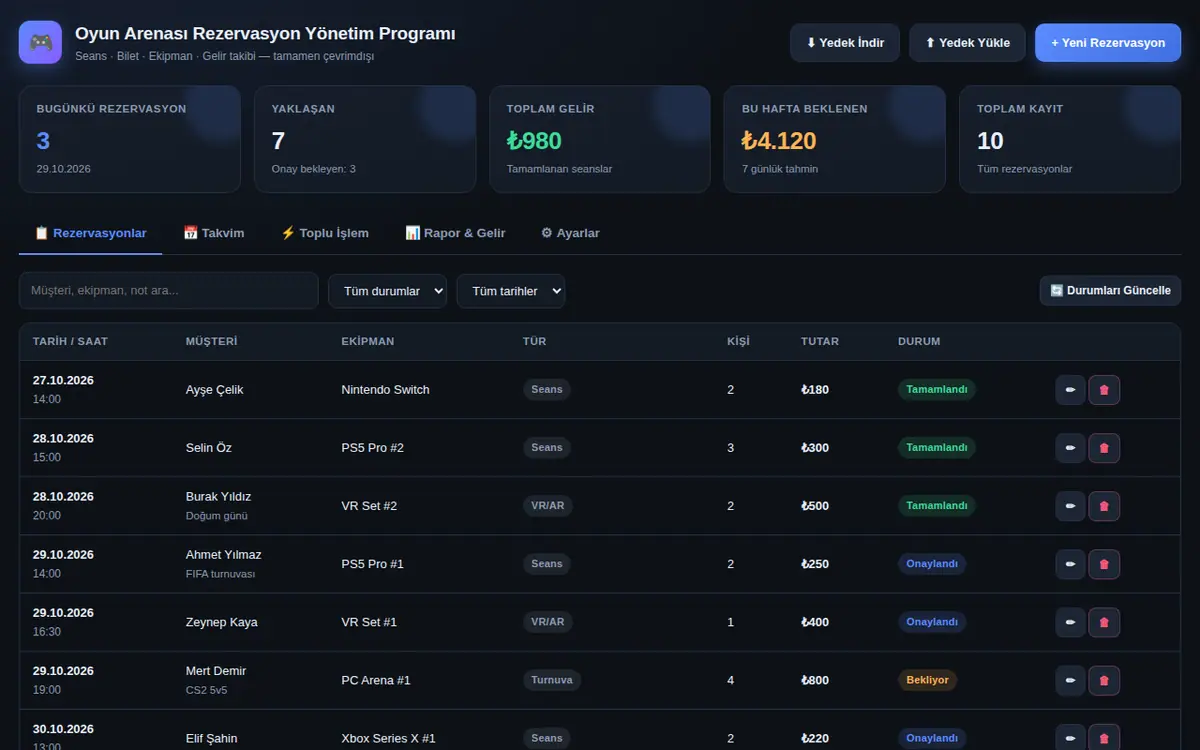
Task: Edit the Mert Demir reservation
Action: tap(1070, 680)
